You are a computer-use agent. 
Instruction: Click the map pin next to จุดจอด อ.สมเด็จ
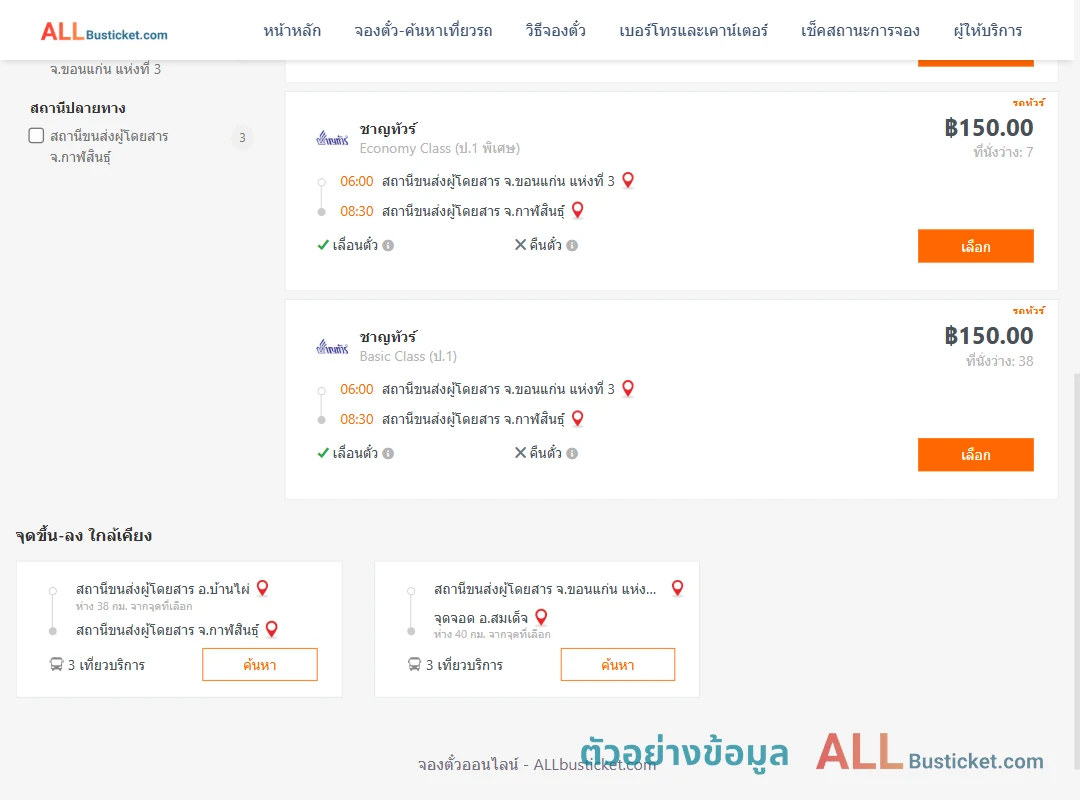[x=541, y=617]
